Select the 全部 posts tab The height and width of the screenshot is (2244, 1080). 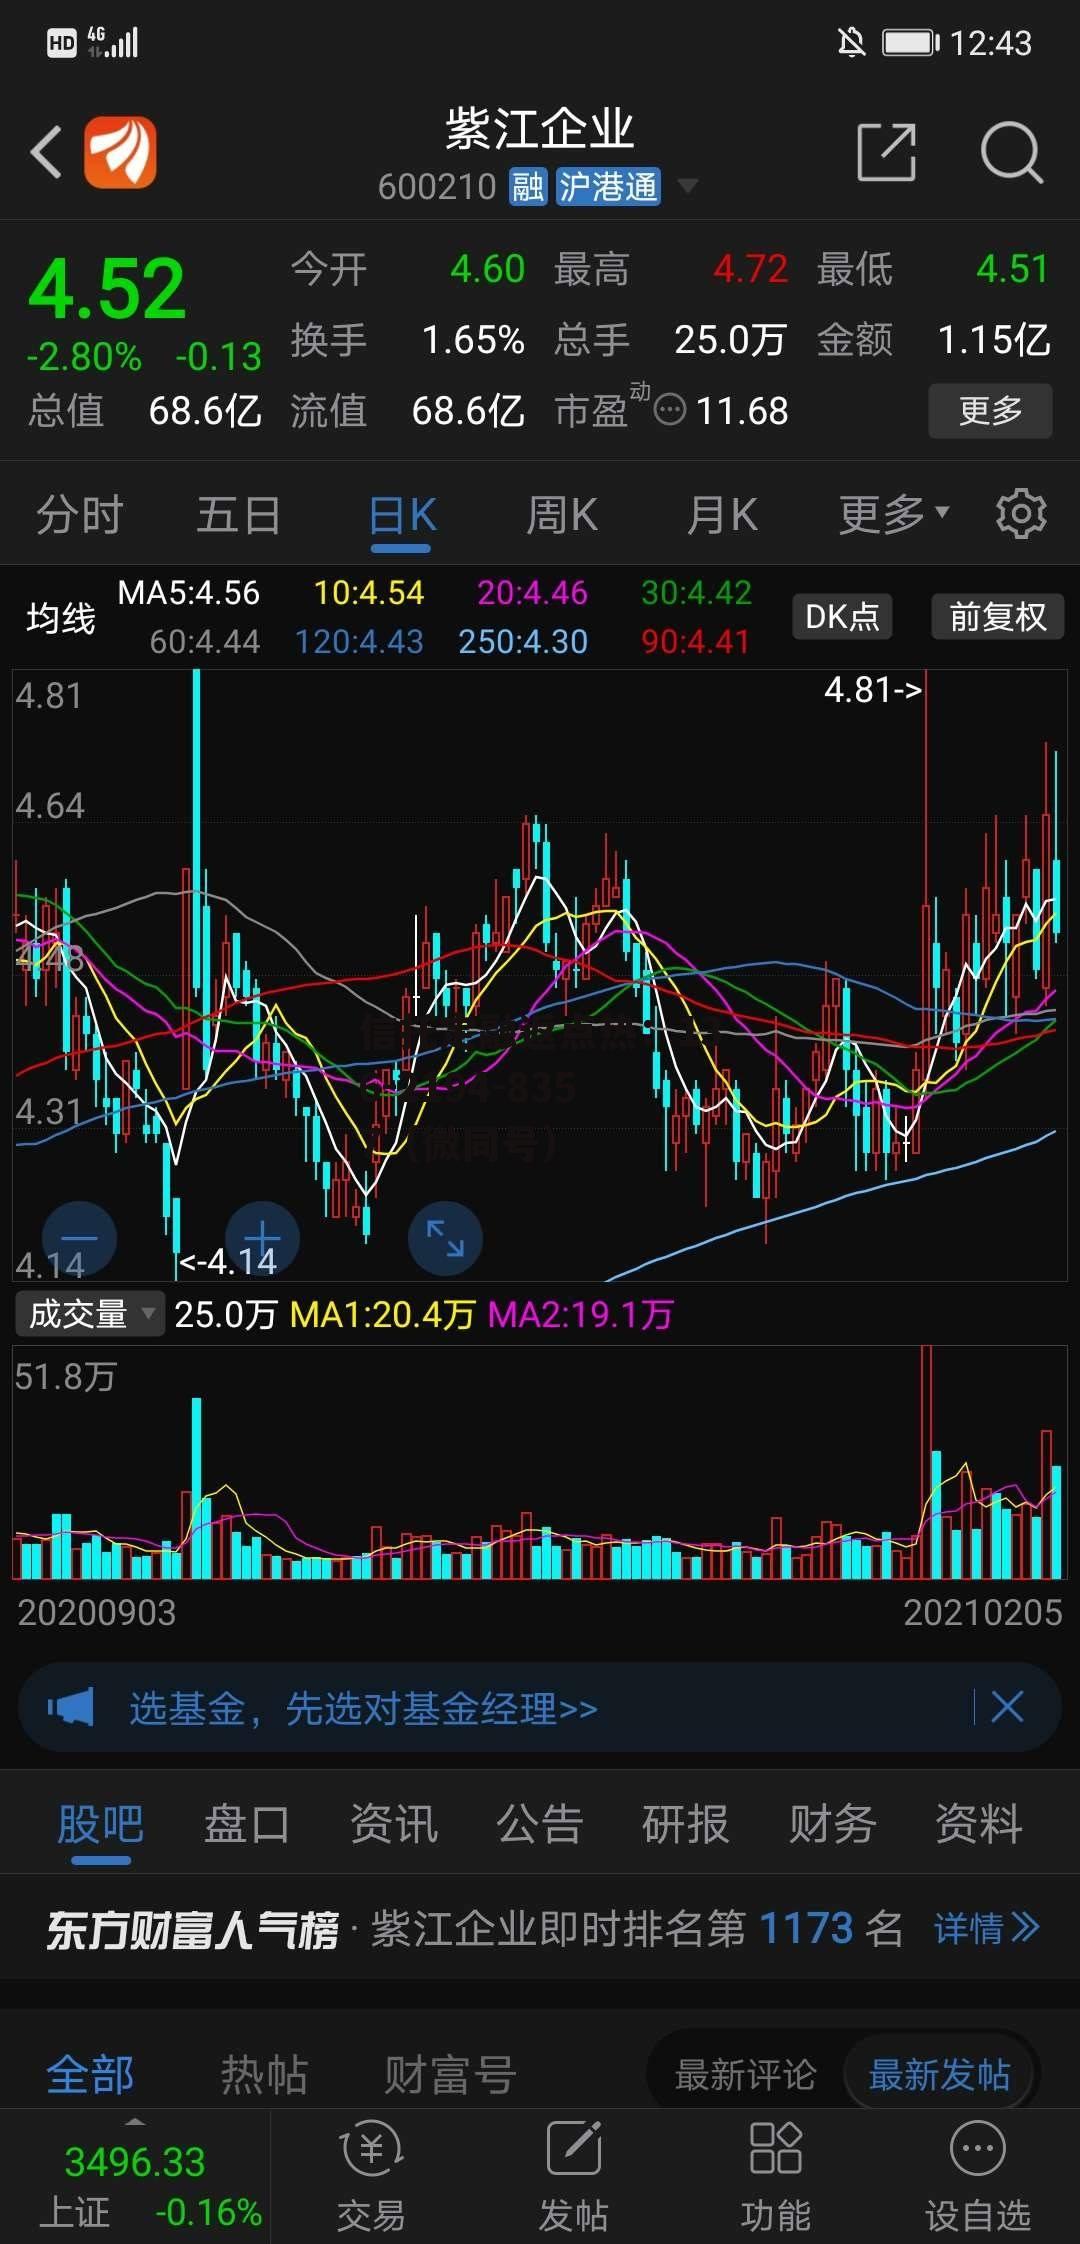pyautogui.click(x=90, y=2074)
